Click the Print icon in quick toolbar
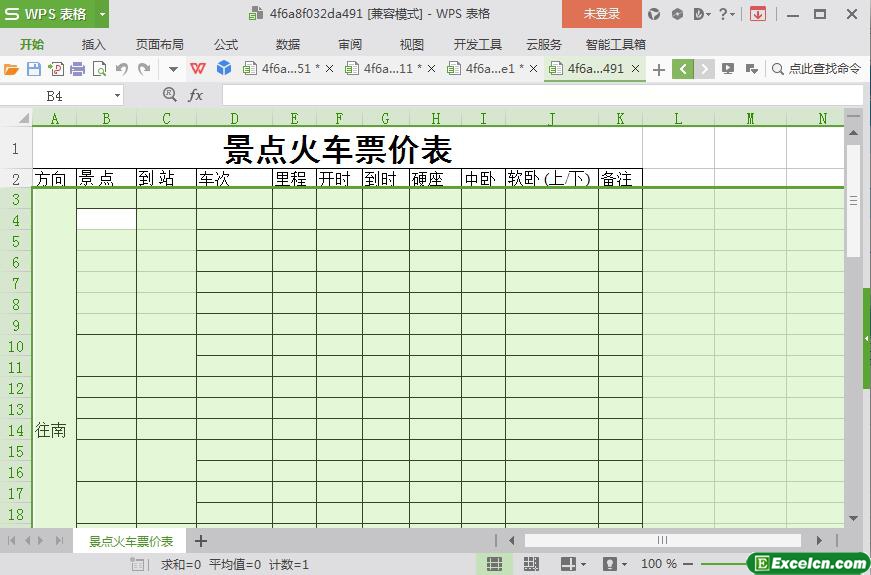Image resolution: width=871 pixels, height=575 pixels. [77, 69]
